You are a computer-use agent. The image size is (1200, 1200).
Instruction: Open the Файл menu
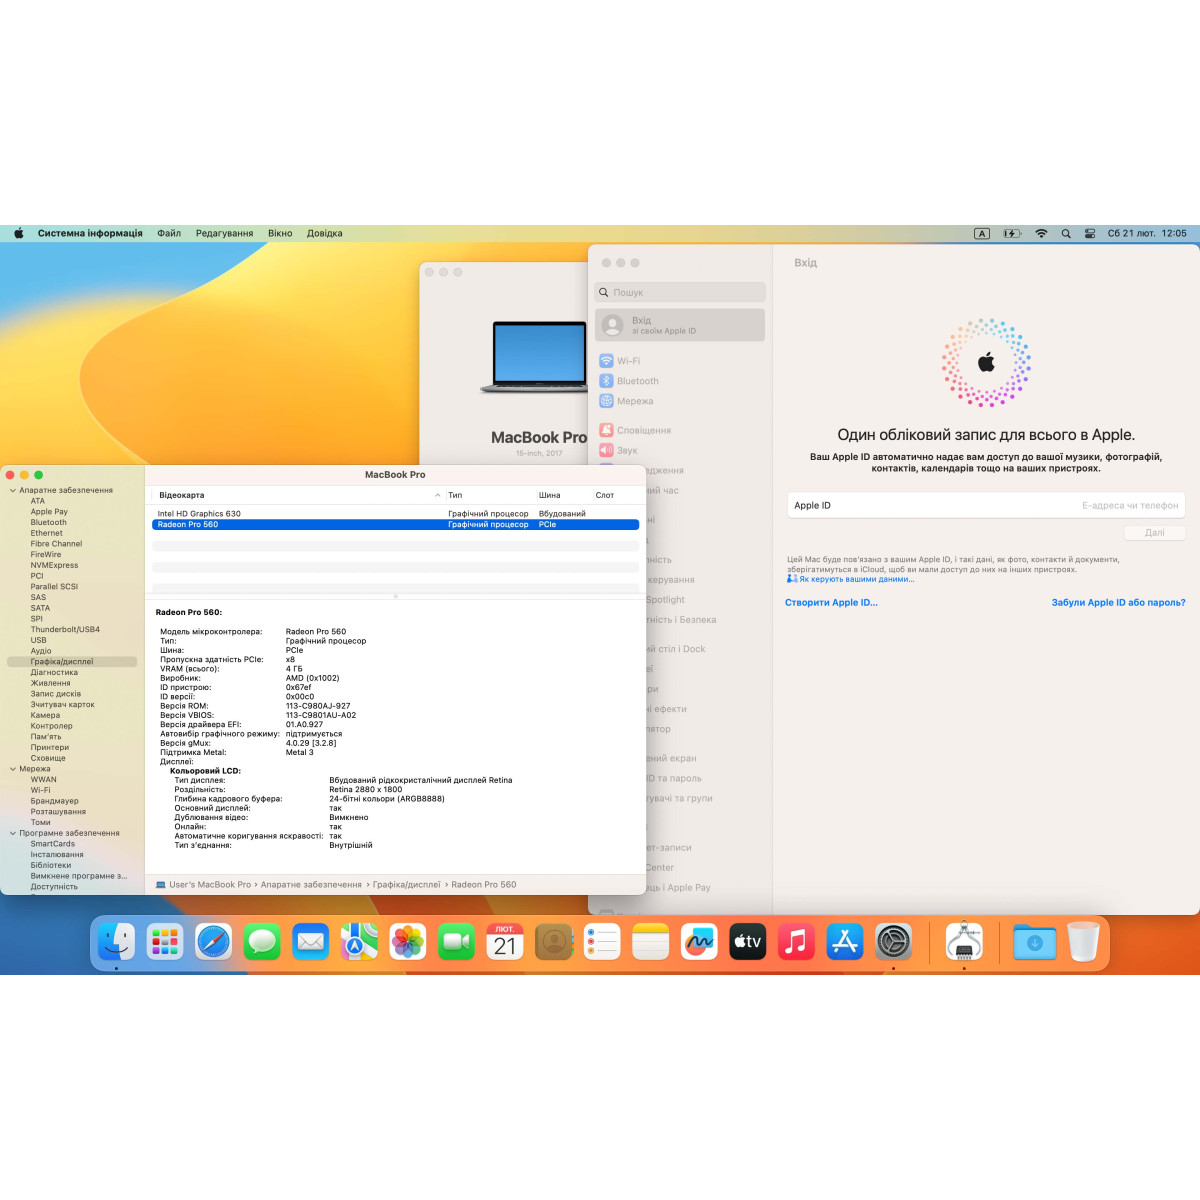(x=169, y=233)
